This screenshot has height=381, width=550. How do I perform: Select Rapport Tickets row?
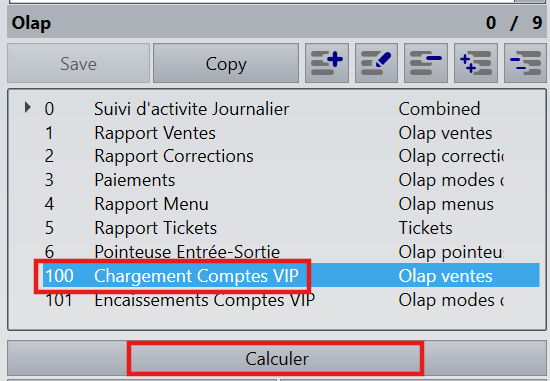pos(291,228)
